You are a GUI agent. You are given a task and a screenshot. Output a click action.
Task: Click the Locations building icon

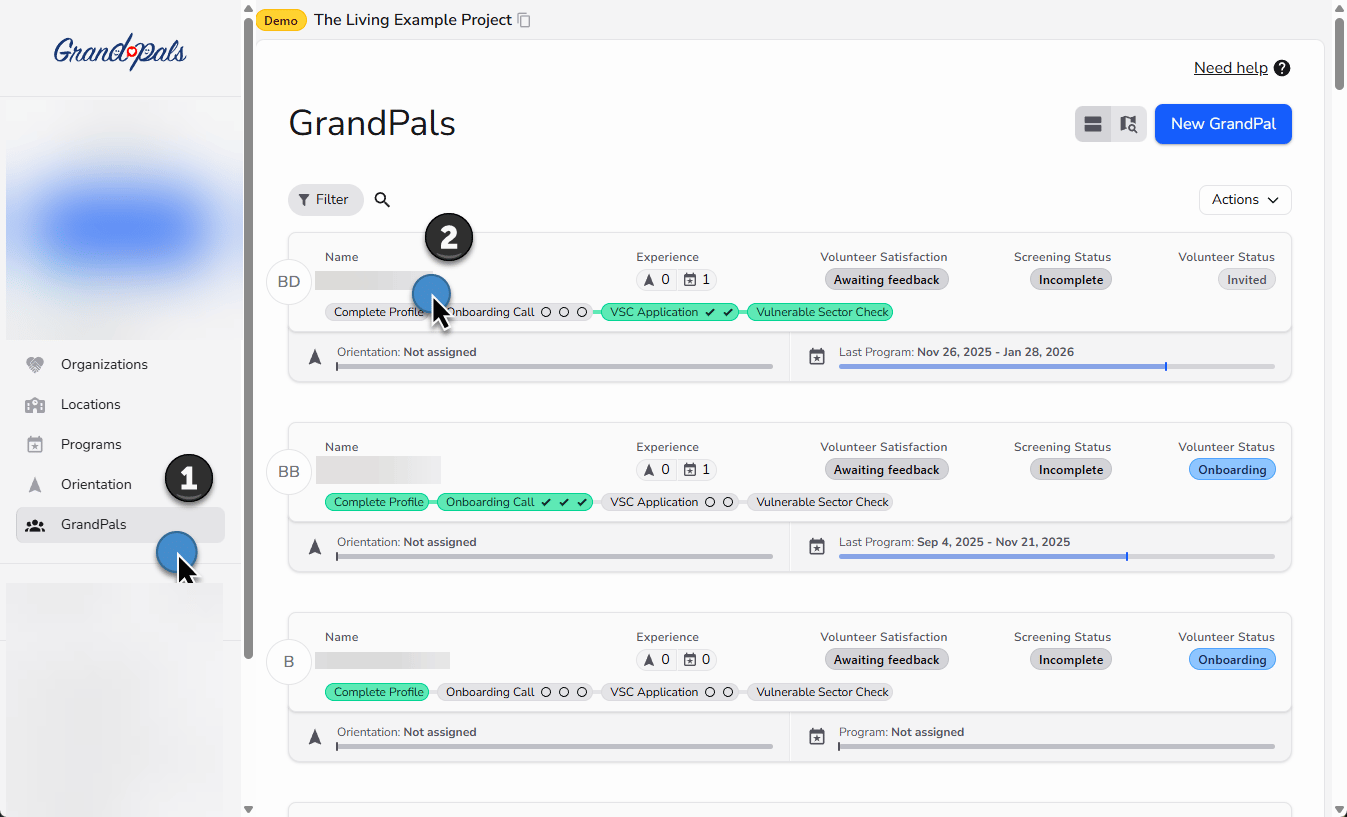coord(35,405)
